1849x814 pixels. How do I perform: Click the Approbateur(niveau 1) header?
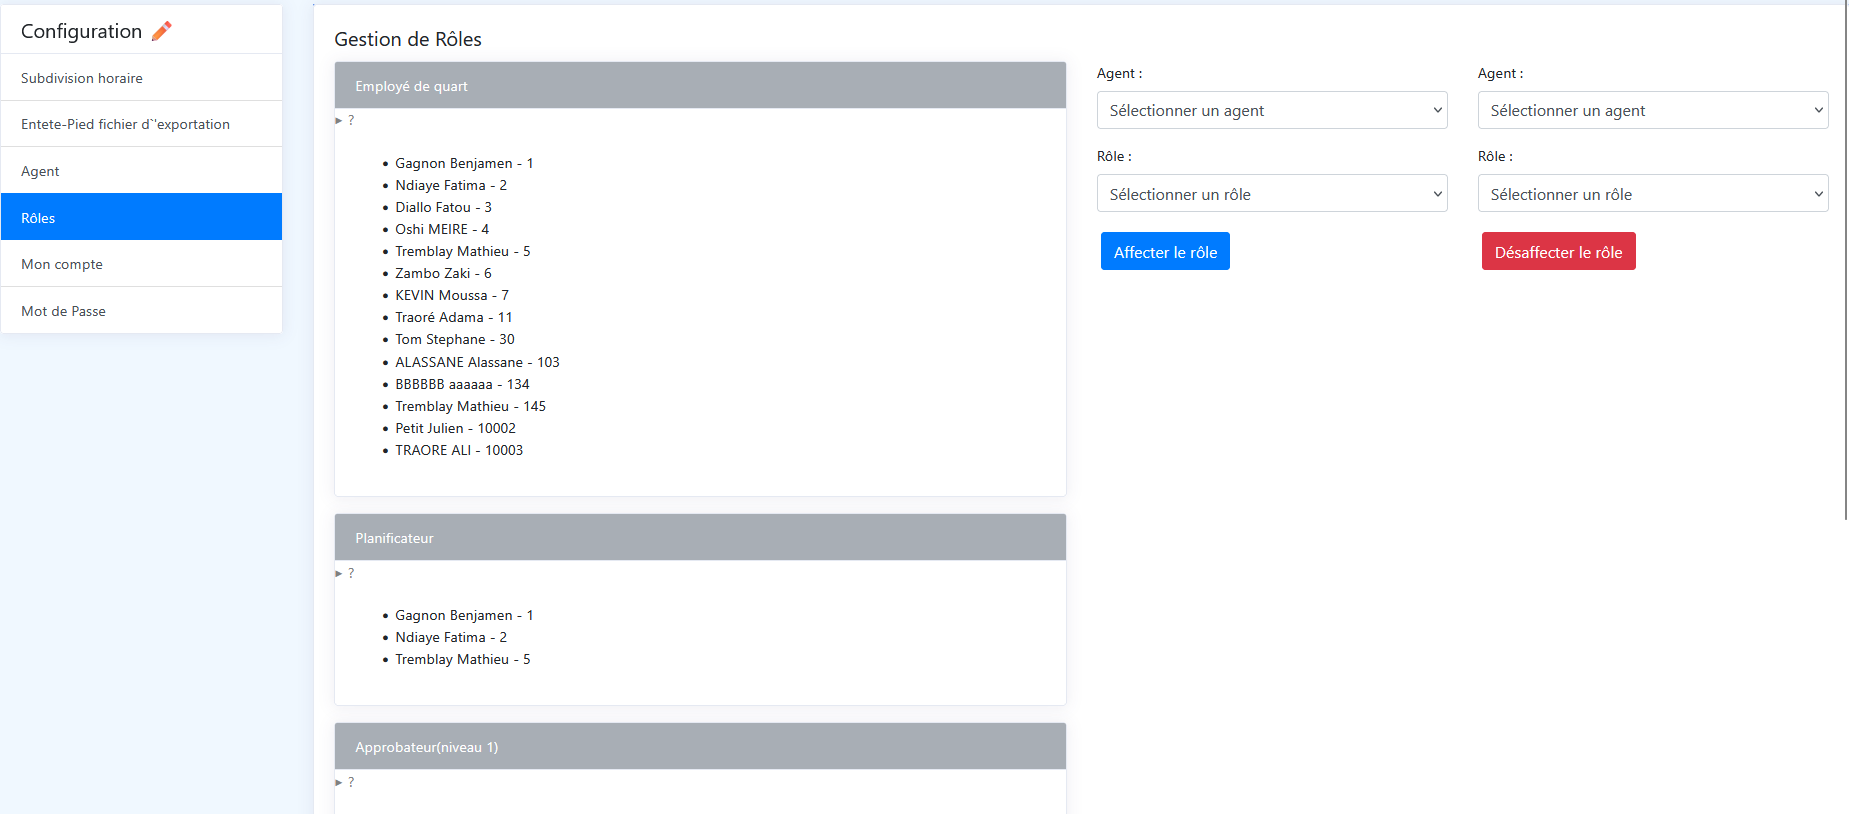700,746
